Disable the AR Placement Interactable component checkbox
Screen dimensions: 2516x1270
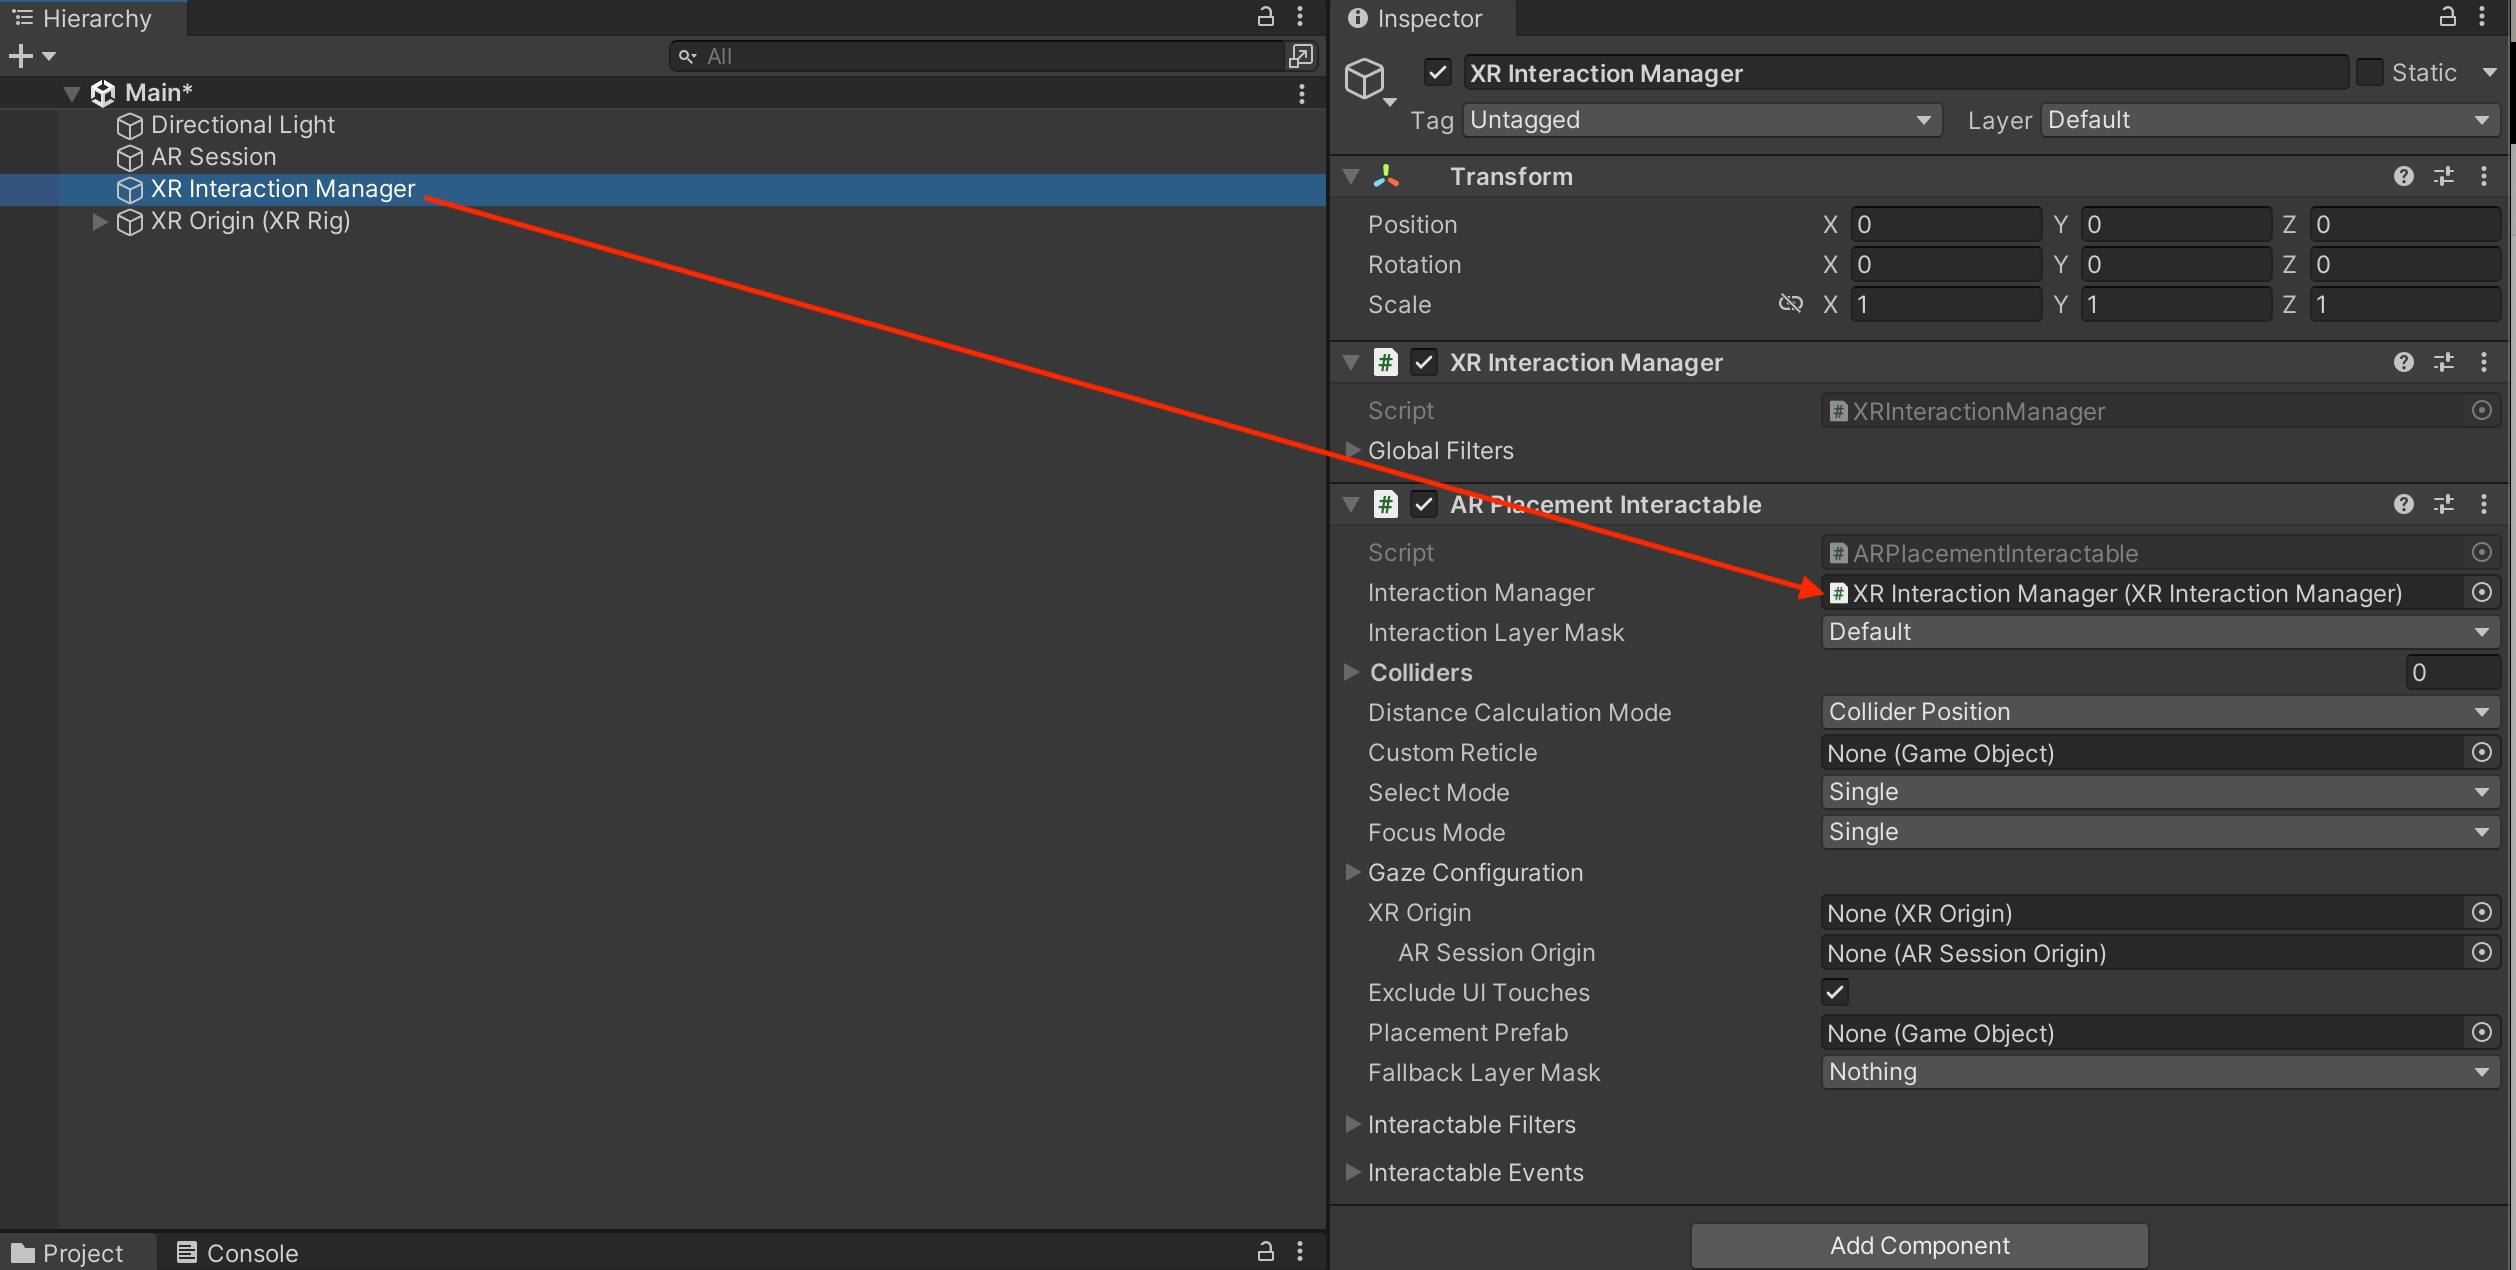1424,504
